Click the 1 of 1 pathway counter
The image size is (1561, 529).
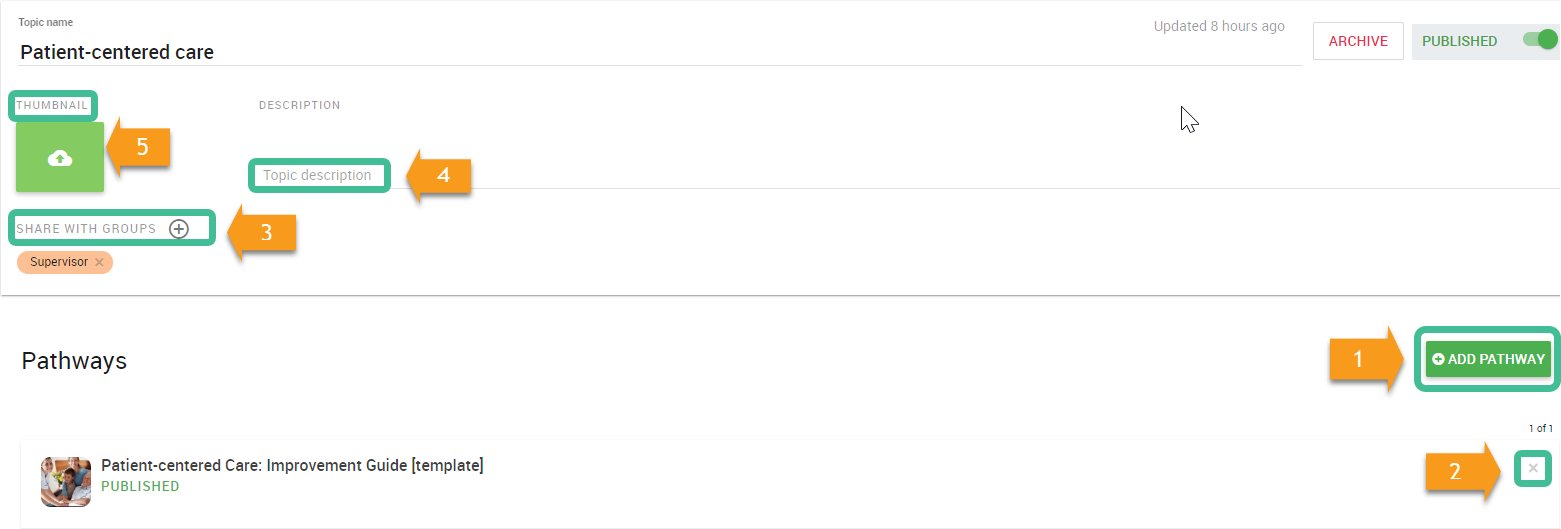click(1540, 428)
